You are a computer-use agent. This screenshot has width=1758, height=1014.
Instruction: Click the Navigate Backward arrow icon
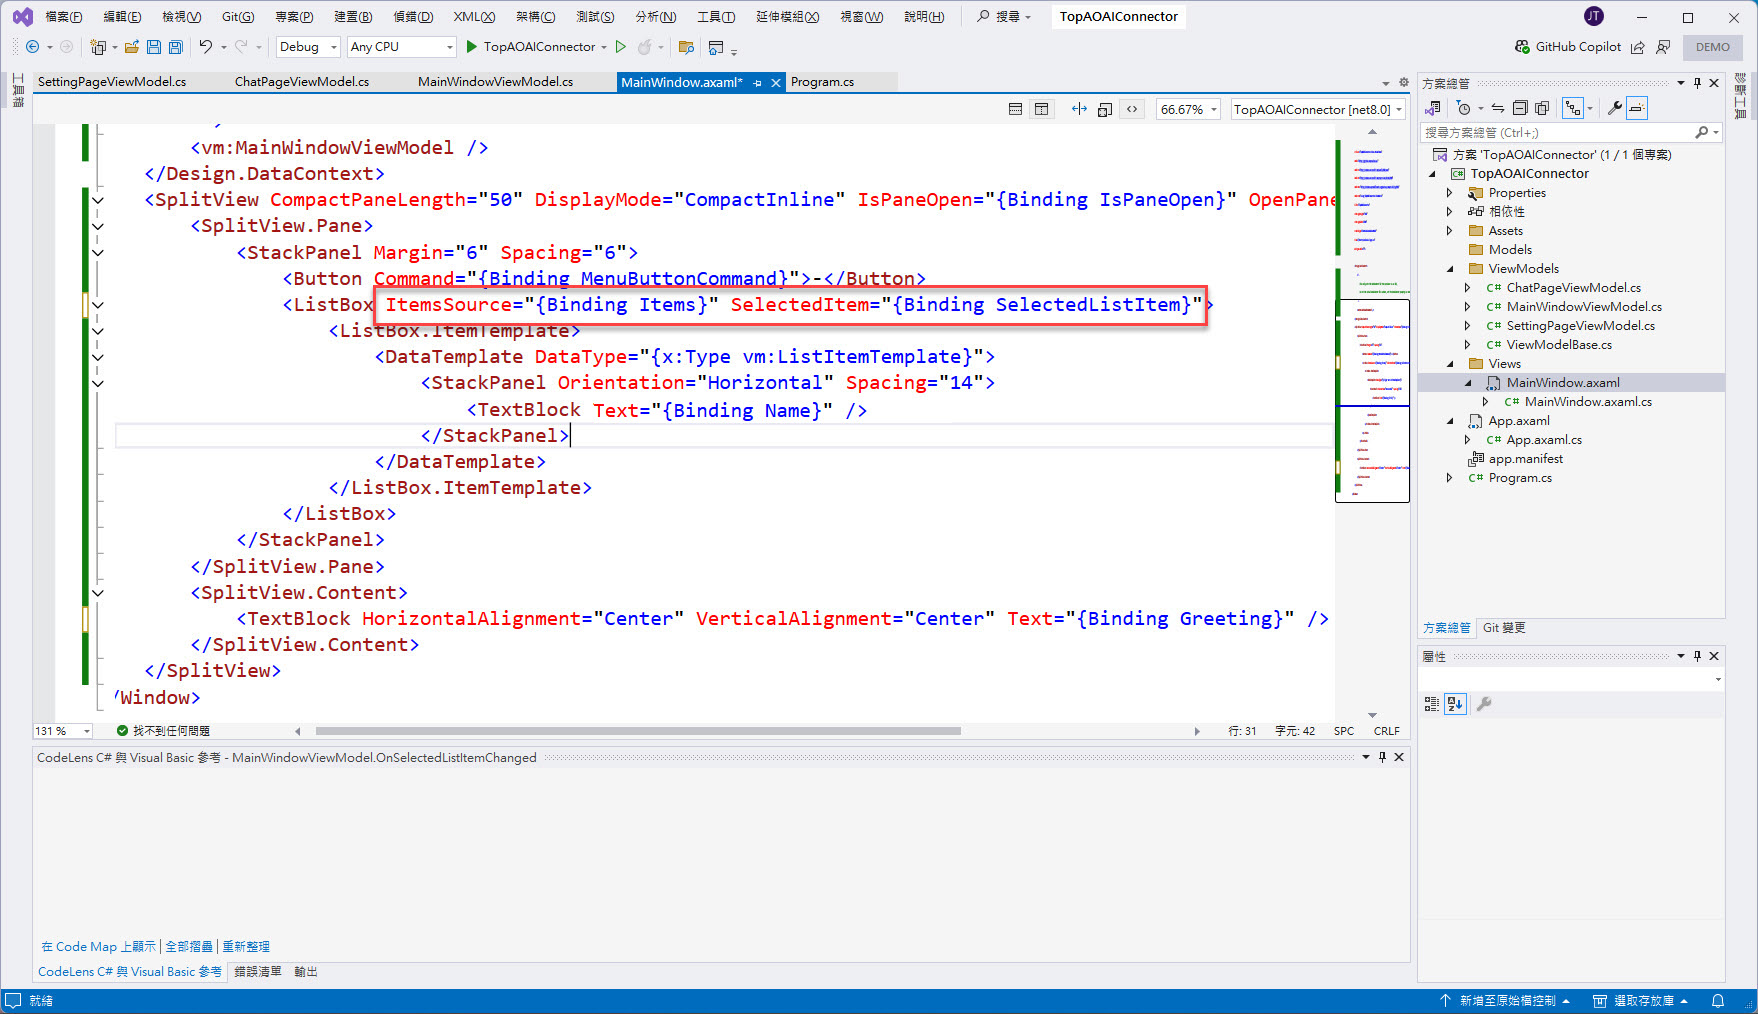tap(32, 47)
